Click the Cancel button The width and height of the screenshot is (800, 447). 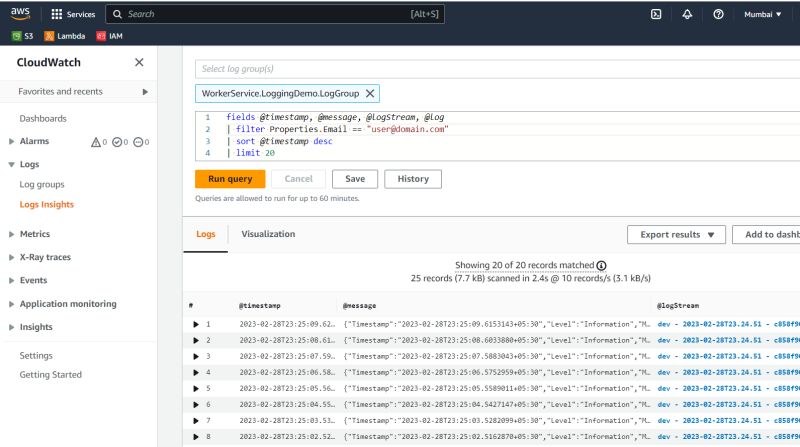coord(298,179)
